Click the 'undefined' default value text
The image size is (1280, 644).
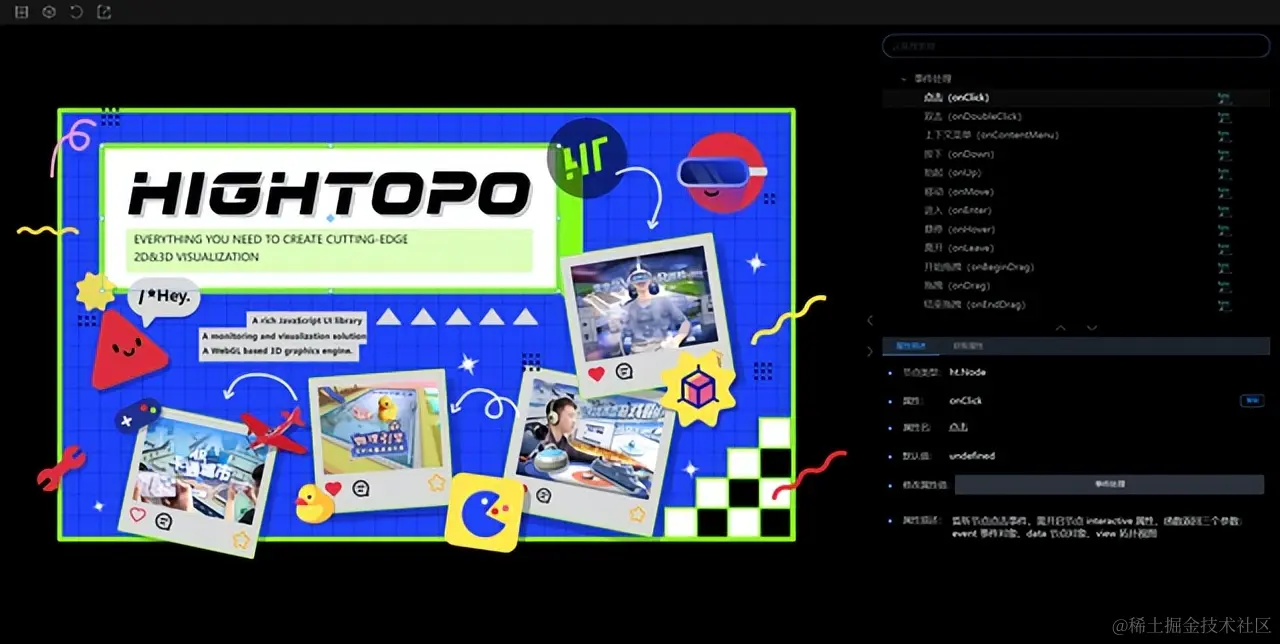(972, 456)
